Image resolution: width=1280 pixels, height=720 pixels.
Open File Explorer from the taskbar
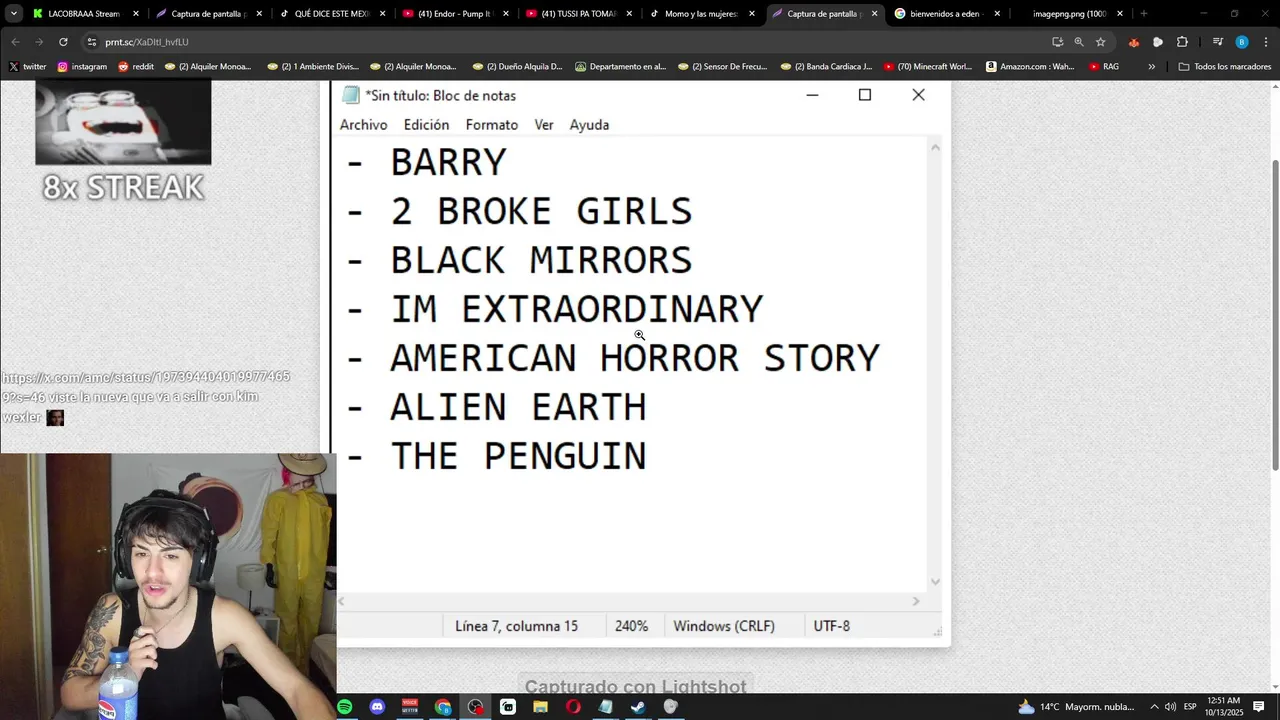(x=540, y=707)
